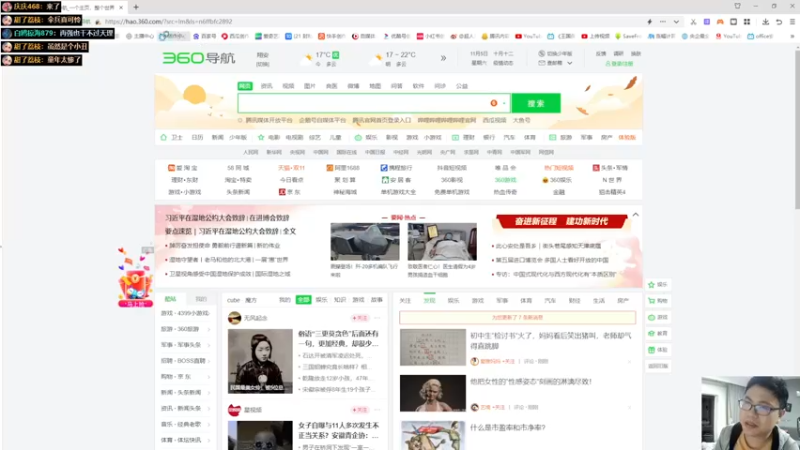Click 关注 button beside 无风起念
This screenshot has width=800, height=450.
click(x=360, y=318)
